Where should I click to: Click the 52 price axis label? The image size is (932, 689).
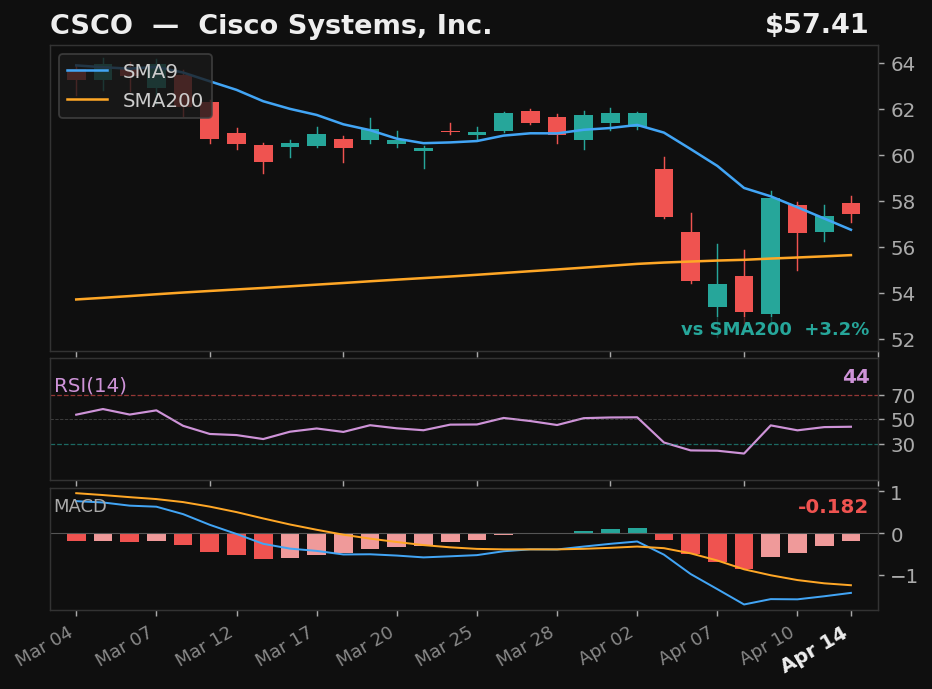pos(902,339)
